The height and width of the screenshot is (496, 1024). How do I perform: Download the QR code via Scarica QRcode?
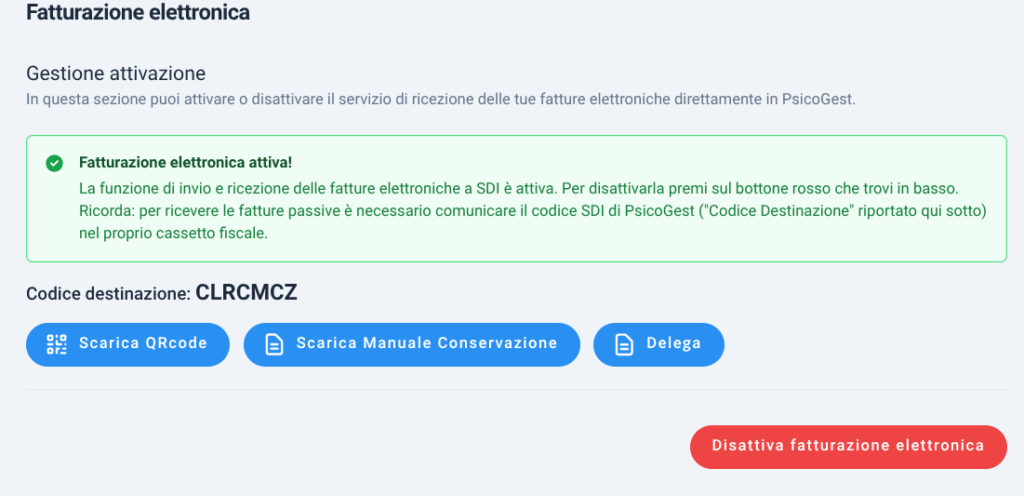[x=128, y=345]
